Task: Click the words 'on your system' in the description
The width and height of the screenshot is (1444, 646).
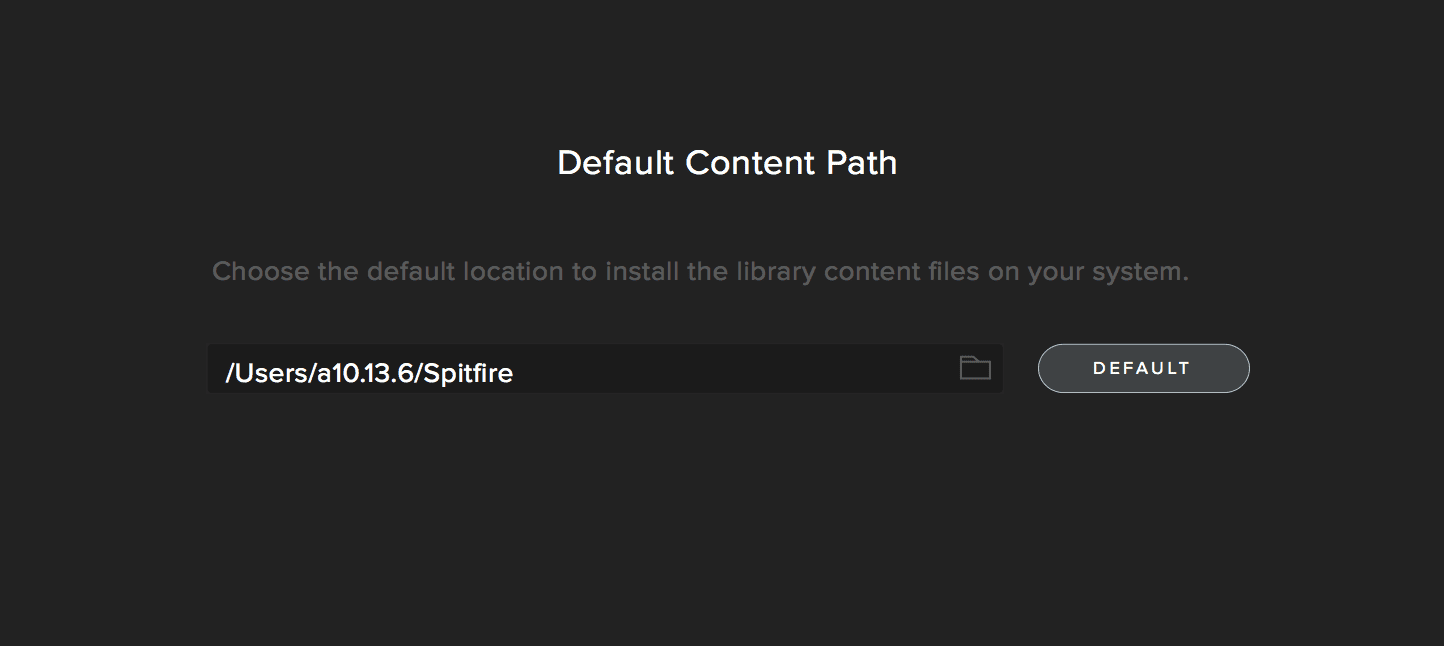Action: coord(1088,271)
